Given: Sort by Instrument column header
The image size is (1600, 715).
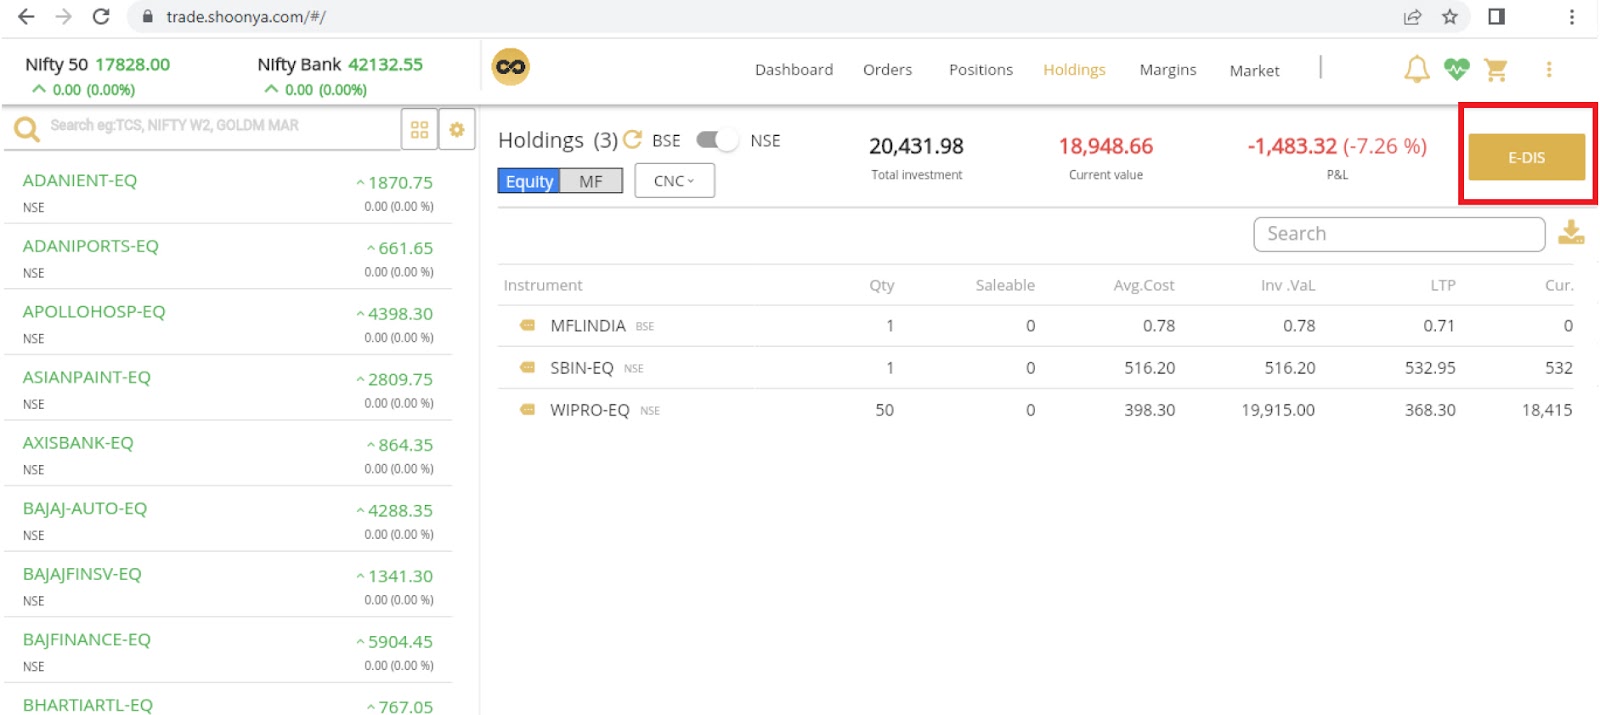Looking at the screenshot, I should pyautogui.click(x=543, y=285).
